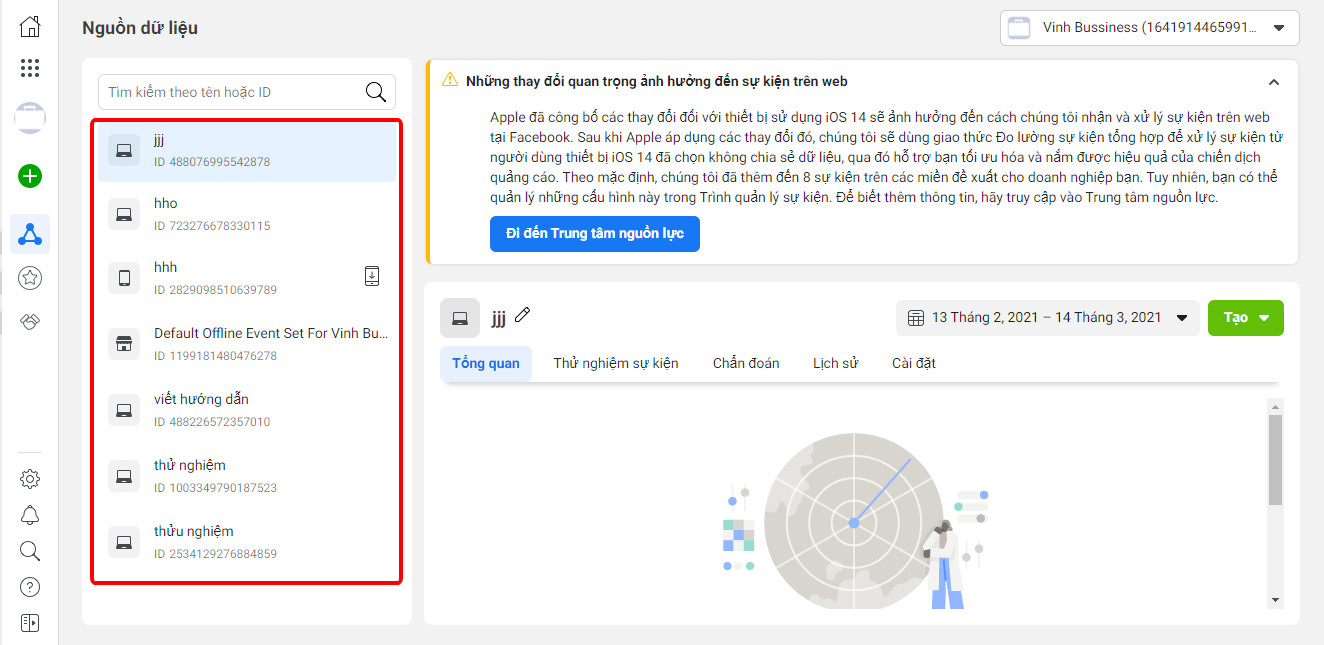Open the all tools grid menu icon
Image resolution: width=1324 pixels, height=645 pixels.
(30, 68)
